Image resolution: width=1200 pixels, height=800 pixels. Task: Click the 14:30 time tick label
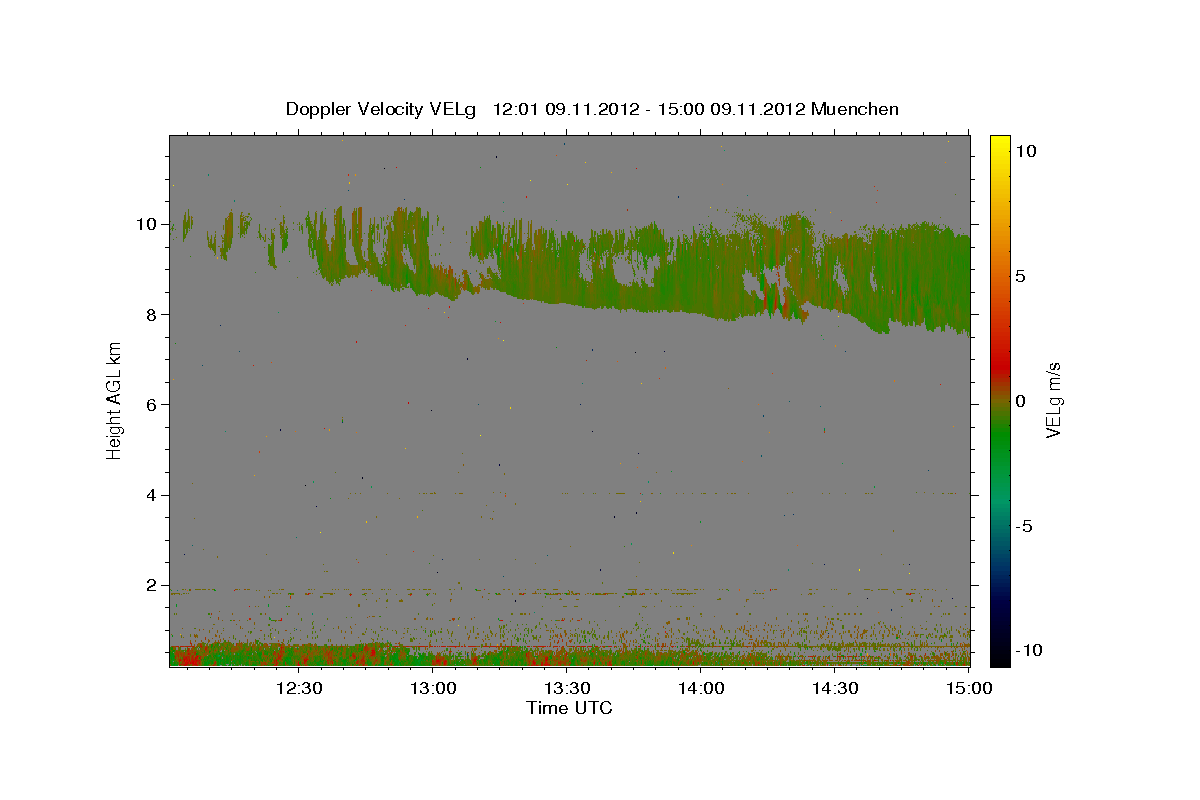tap(835, 688)
